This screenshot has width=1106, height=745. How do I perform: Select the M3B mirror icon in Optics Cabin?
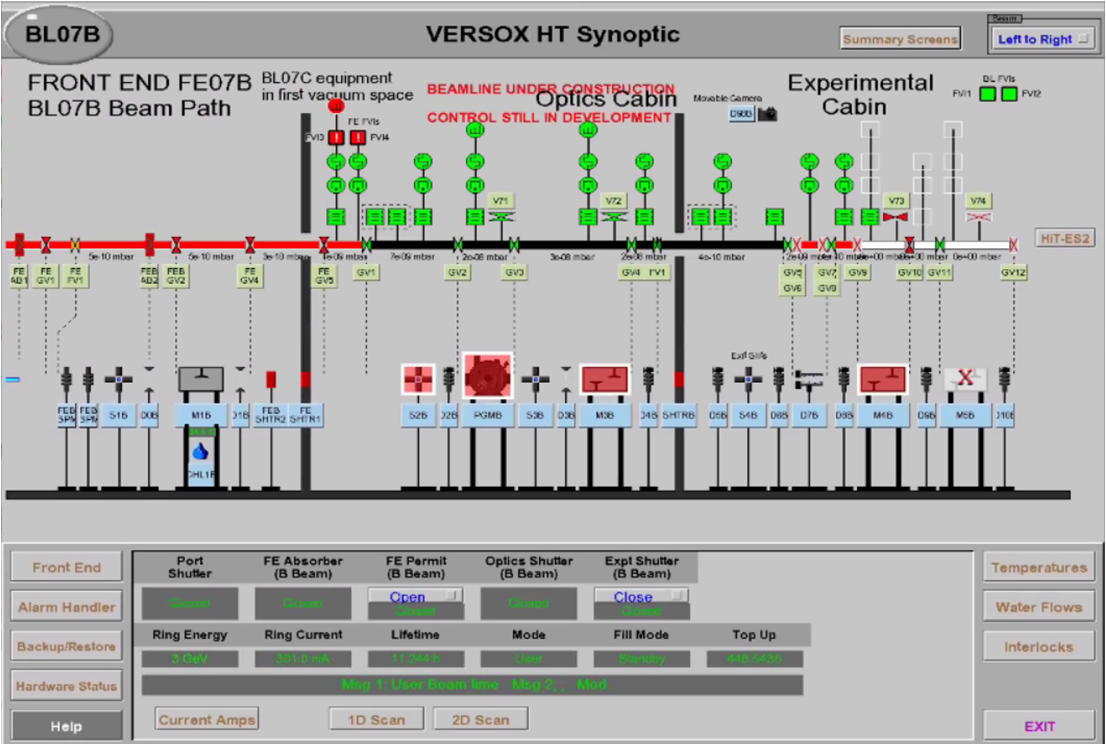pos(604,378)
